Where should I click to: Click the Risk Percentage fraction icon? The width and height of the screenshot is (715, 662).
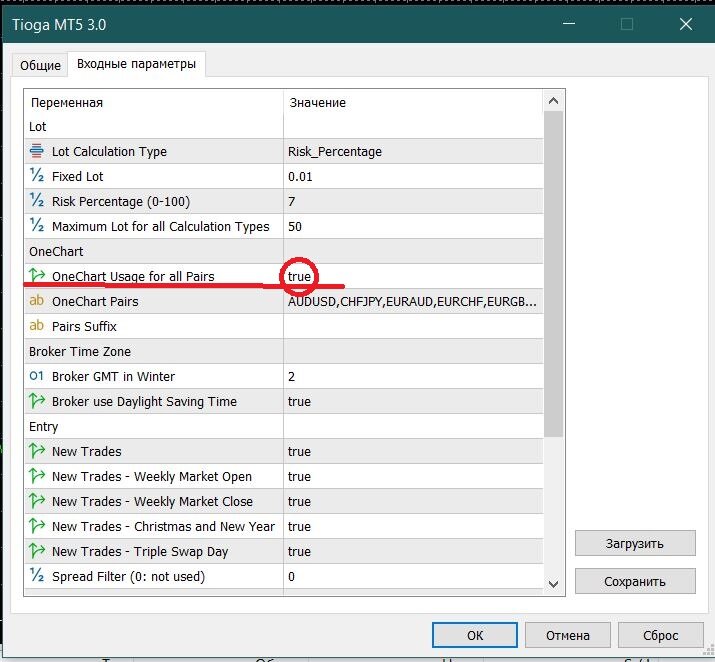[x=36, y=201]
